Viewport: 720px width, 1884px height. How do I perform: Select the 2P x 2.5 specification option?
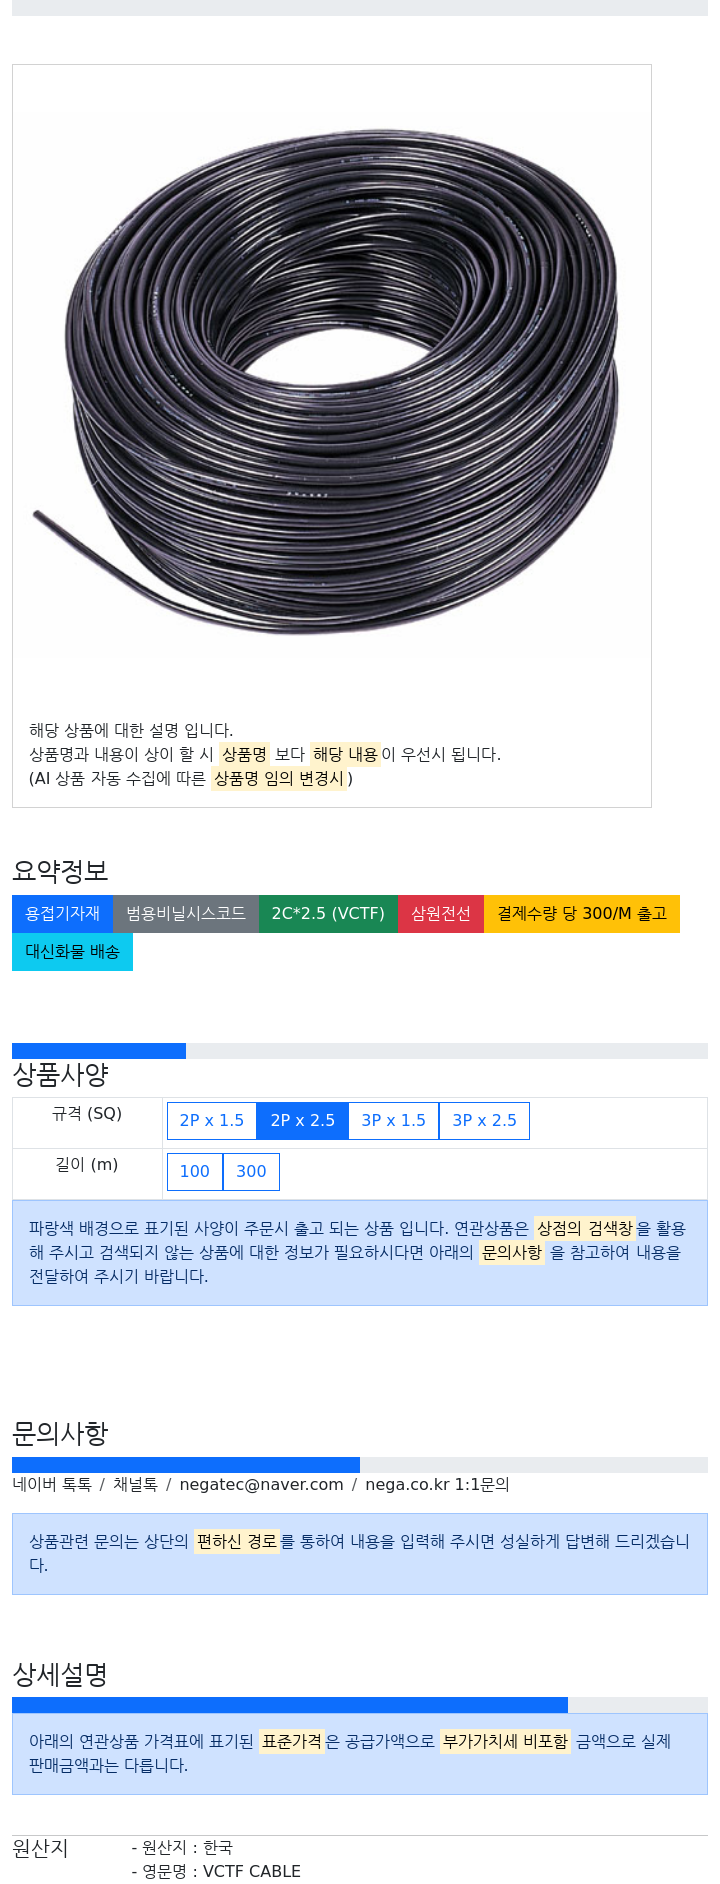303,1120
